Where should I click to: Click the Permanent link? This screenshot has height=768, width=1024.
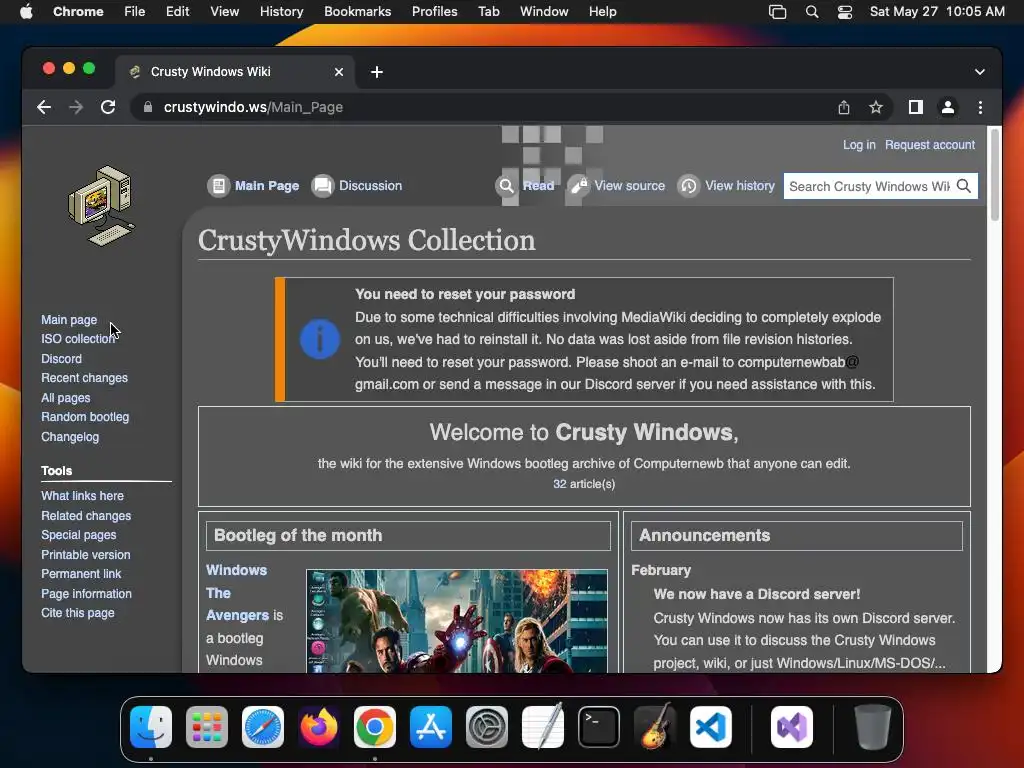coord(81,573)
